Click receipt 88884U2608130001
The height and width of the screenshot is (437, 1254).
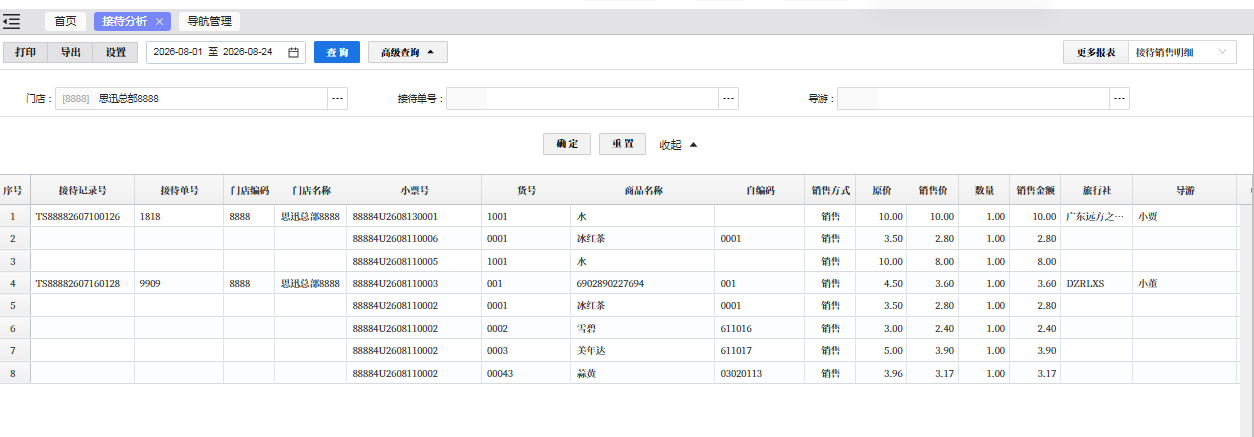[x=395, y=216]
